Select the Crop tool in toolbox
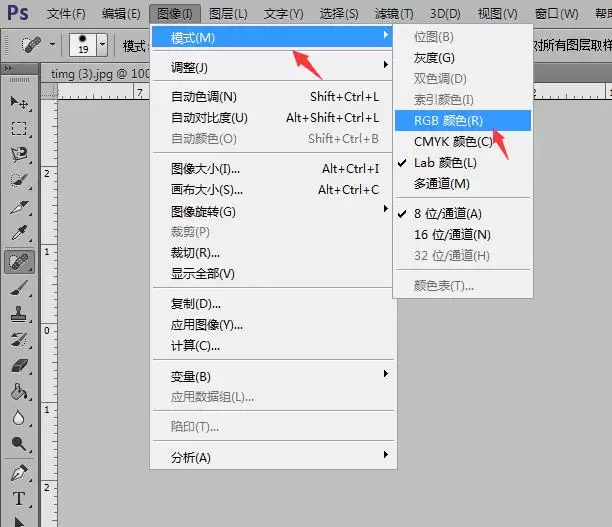Screen dimensions: 612x527 coord(19,207)
